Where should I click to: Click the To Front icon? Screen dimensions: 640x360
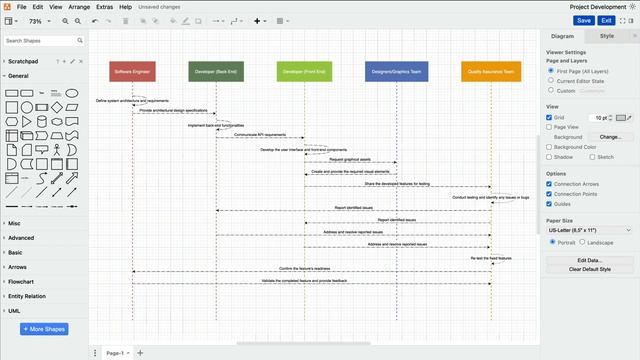pyautogui.click(x=143, y=21)
